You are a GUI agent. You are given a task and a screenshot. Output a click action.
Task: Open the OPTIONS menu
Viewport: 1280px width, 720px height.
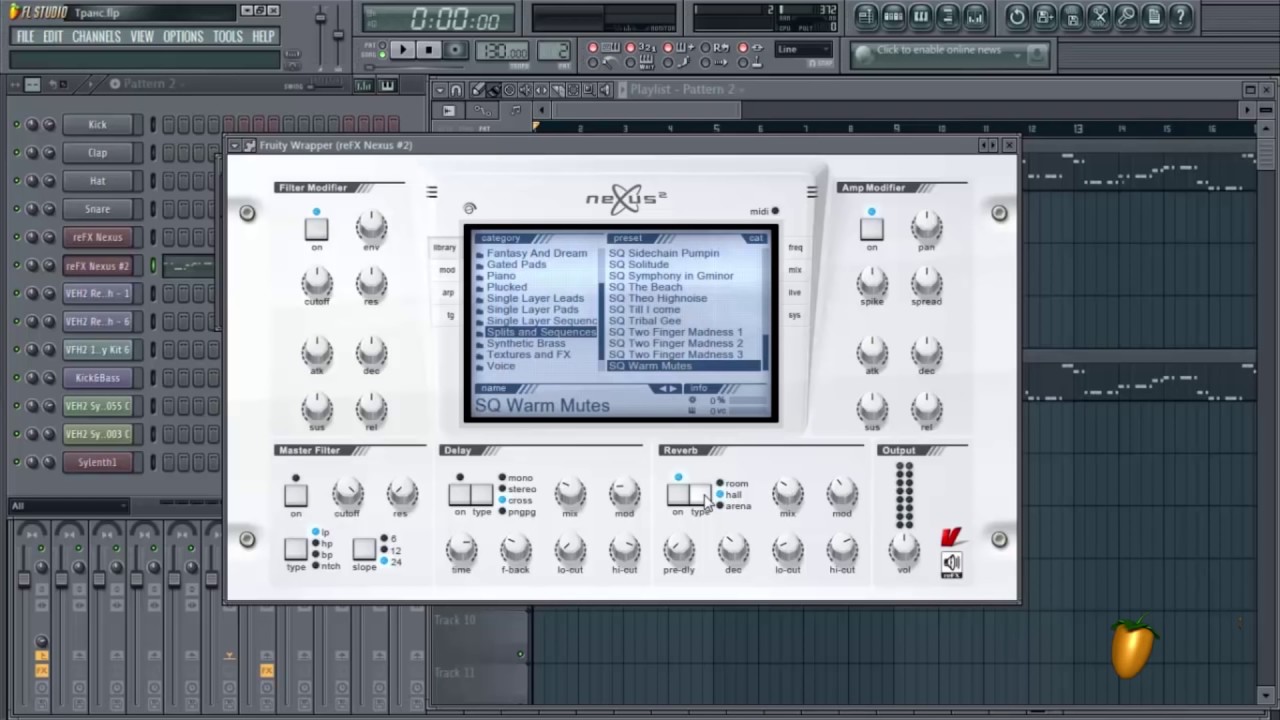click(183, 37)
